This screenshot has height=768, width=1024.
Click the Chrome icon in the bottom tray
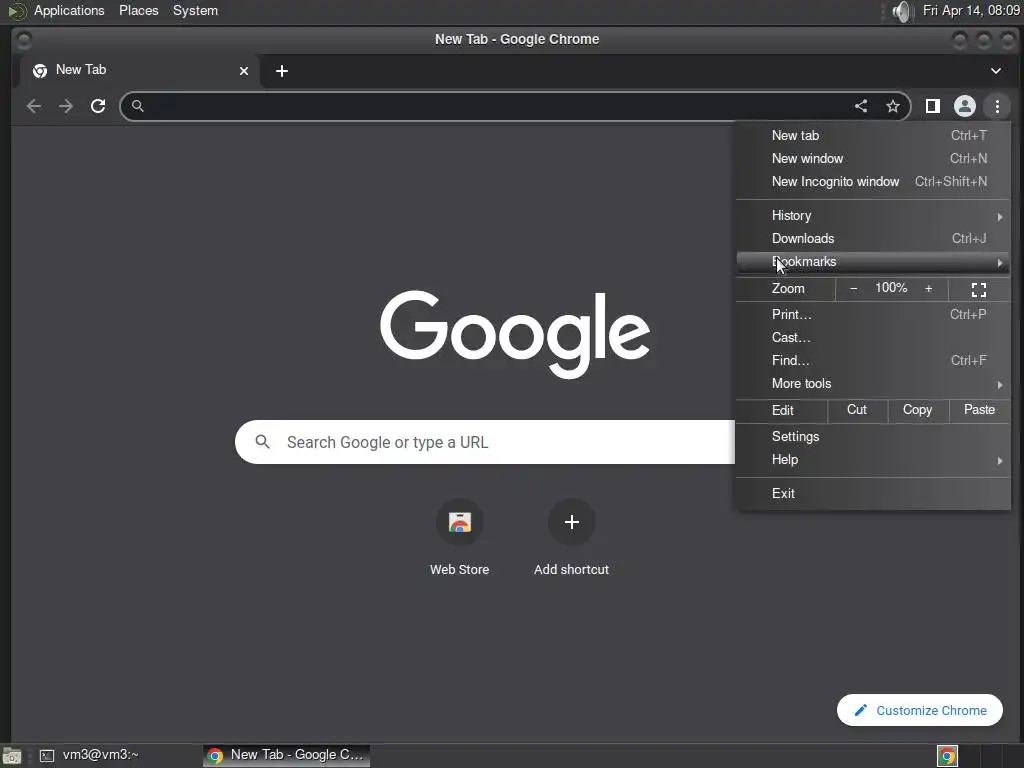(x=947, y=756)
